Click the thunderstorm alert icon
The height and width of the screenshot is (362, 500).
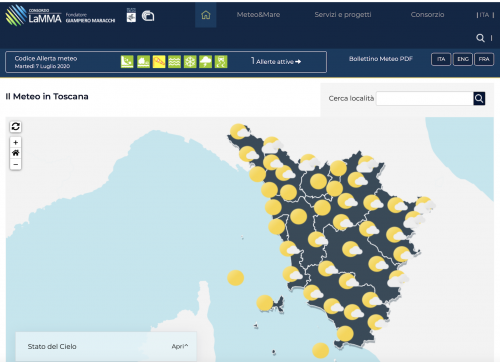click(x=205, y=62)
